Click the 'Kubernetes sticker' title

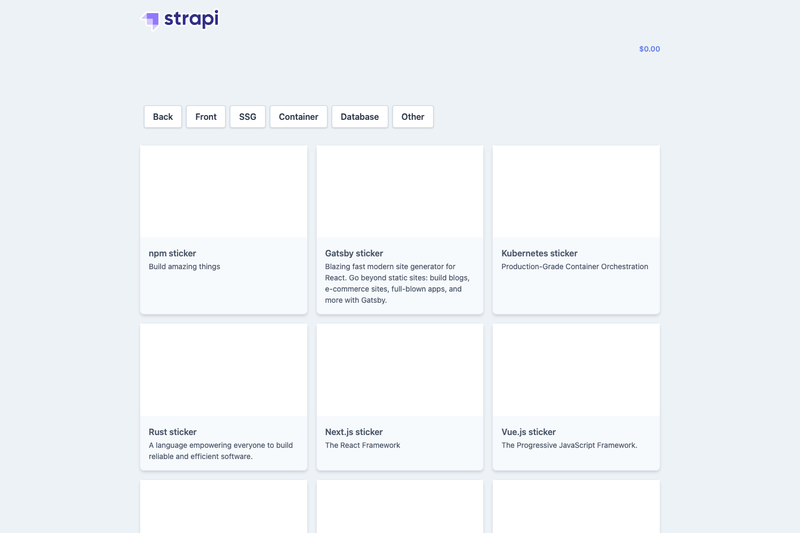pos(539,253)
